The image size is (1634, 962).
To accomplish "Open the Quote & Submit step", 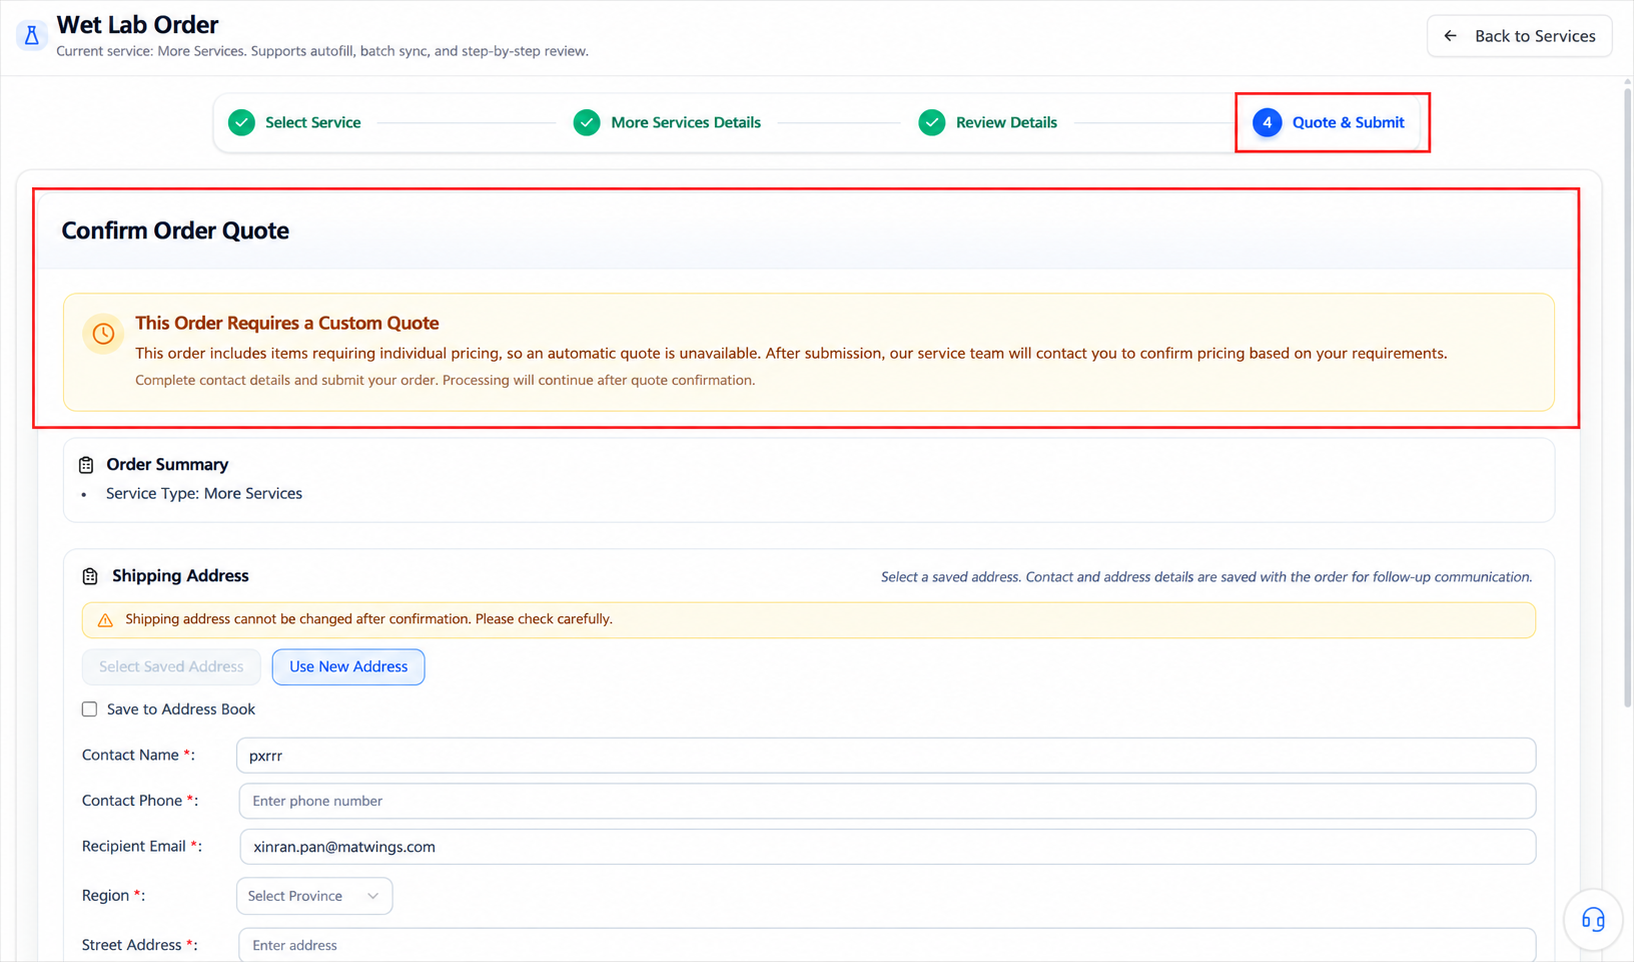I will pyautogui.click(x=1329, y=123).
